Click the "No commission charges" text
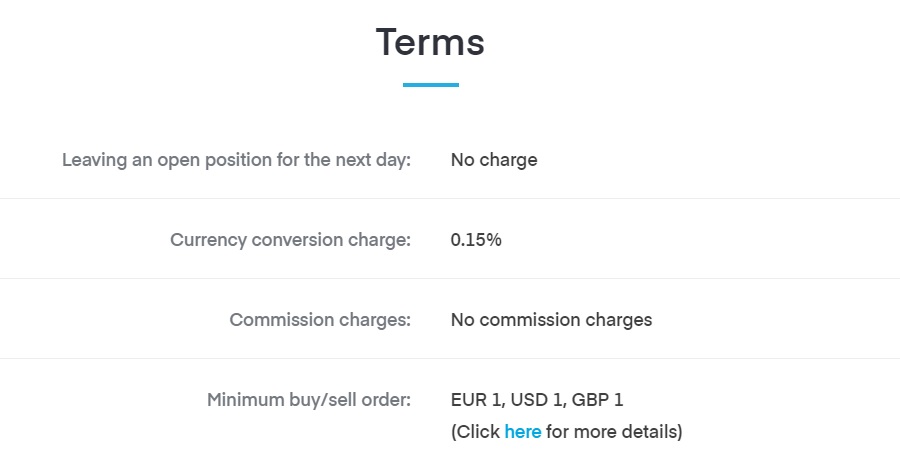The height and width of the screenshot is (452, 900). tap(551, 319)
